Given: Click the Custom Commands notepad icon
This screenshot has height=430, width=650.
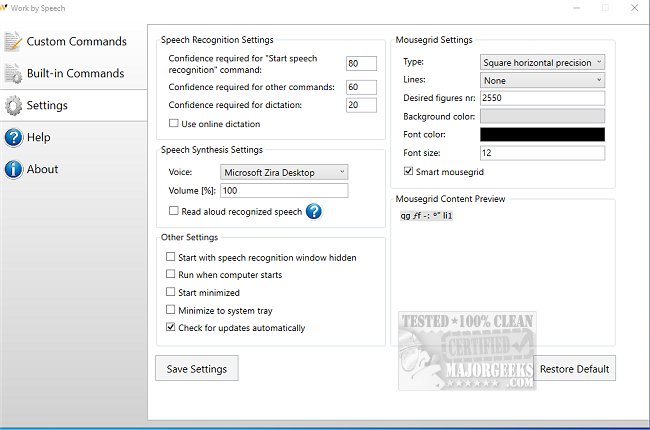Looking at the screenshot, I should coord(12,41).
